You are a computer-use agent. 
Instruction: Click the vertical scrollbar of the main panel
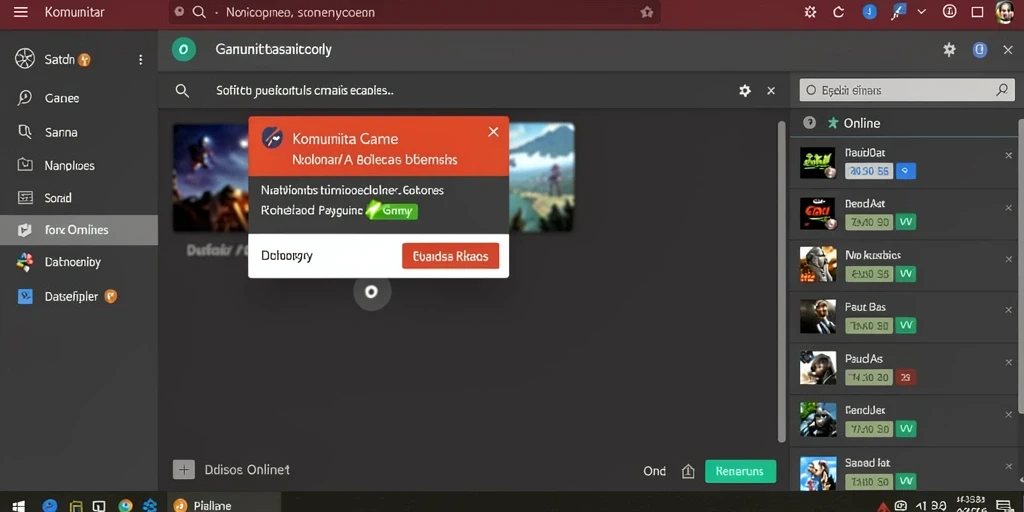click(781, 281)
